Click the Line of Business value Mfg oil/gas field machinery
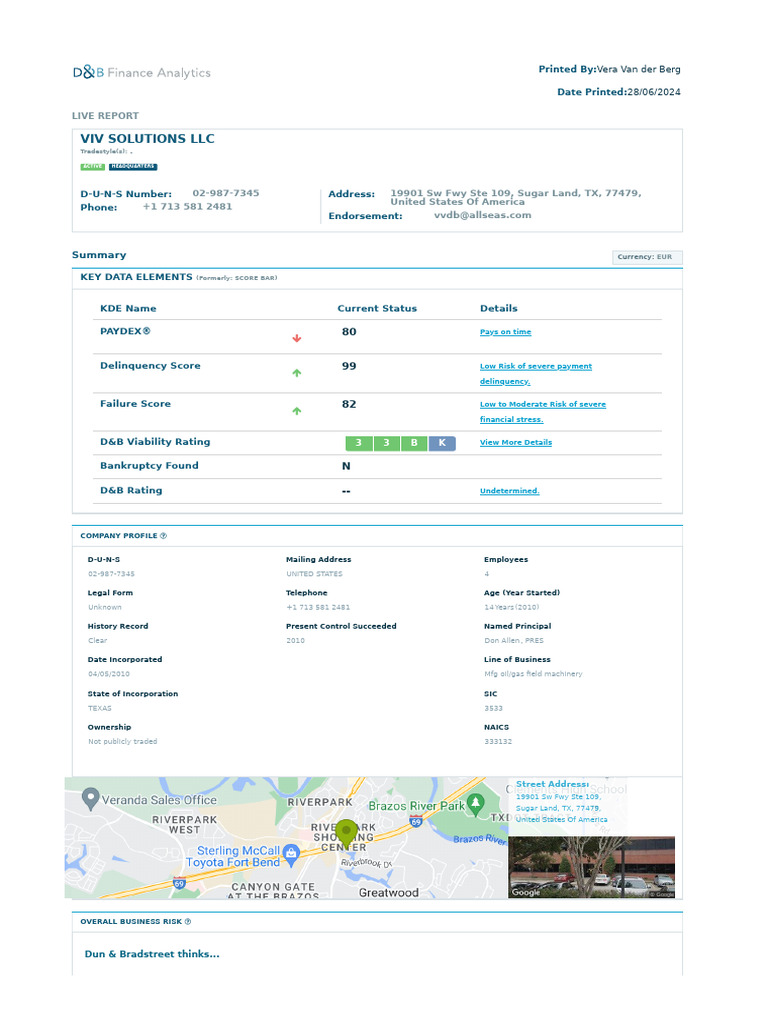 tap(534, 674)
